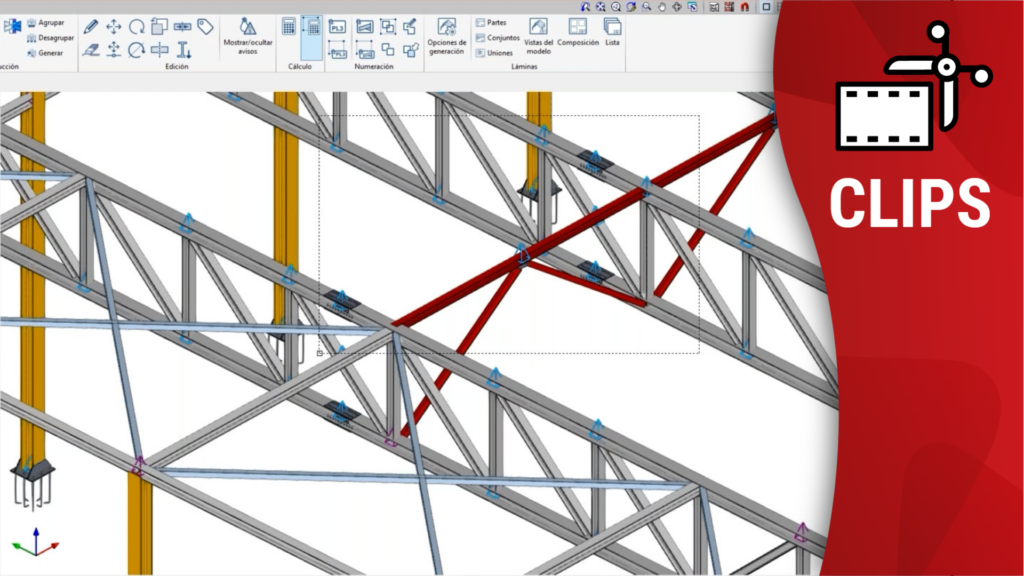Open Uniones sheets
The width and height of the screenshot is (1024, 576).
click(493, 53)
